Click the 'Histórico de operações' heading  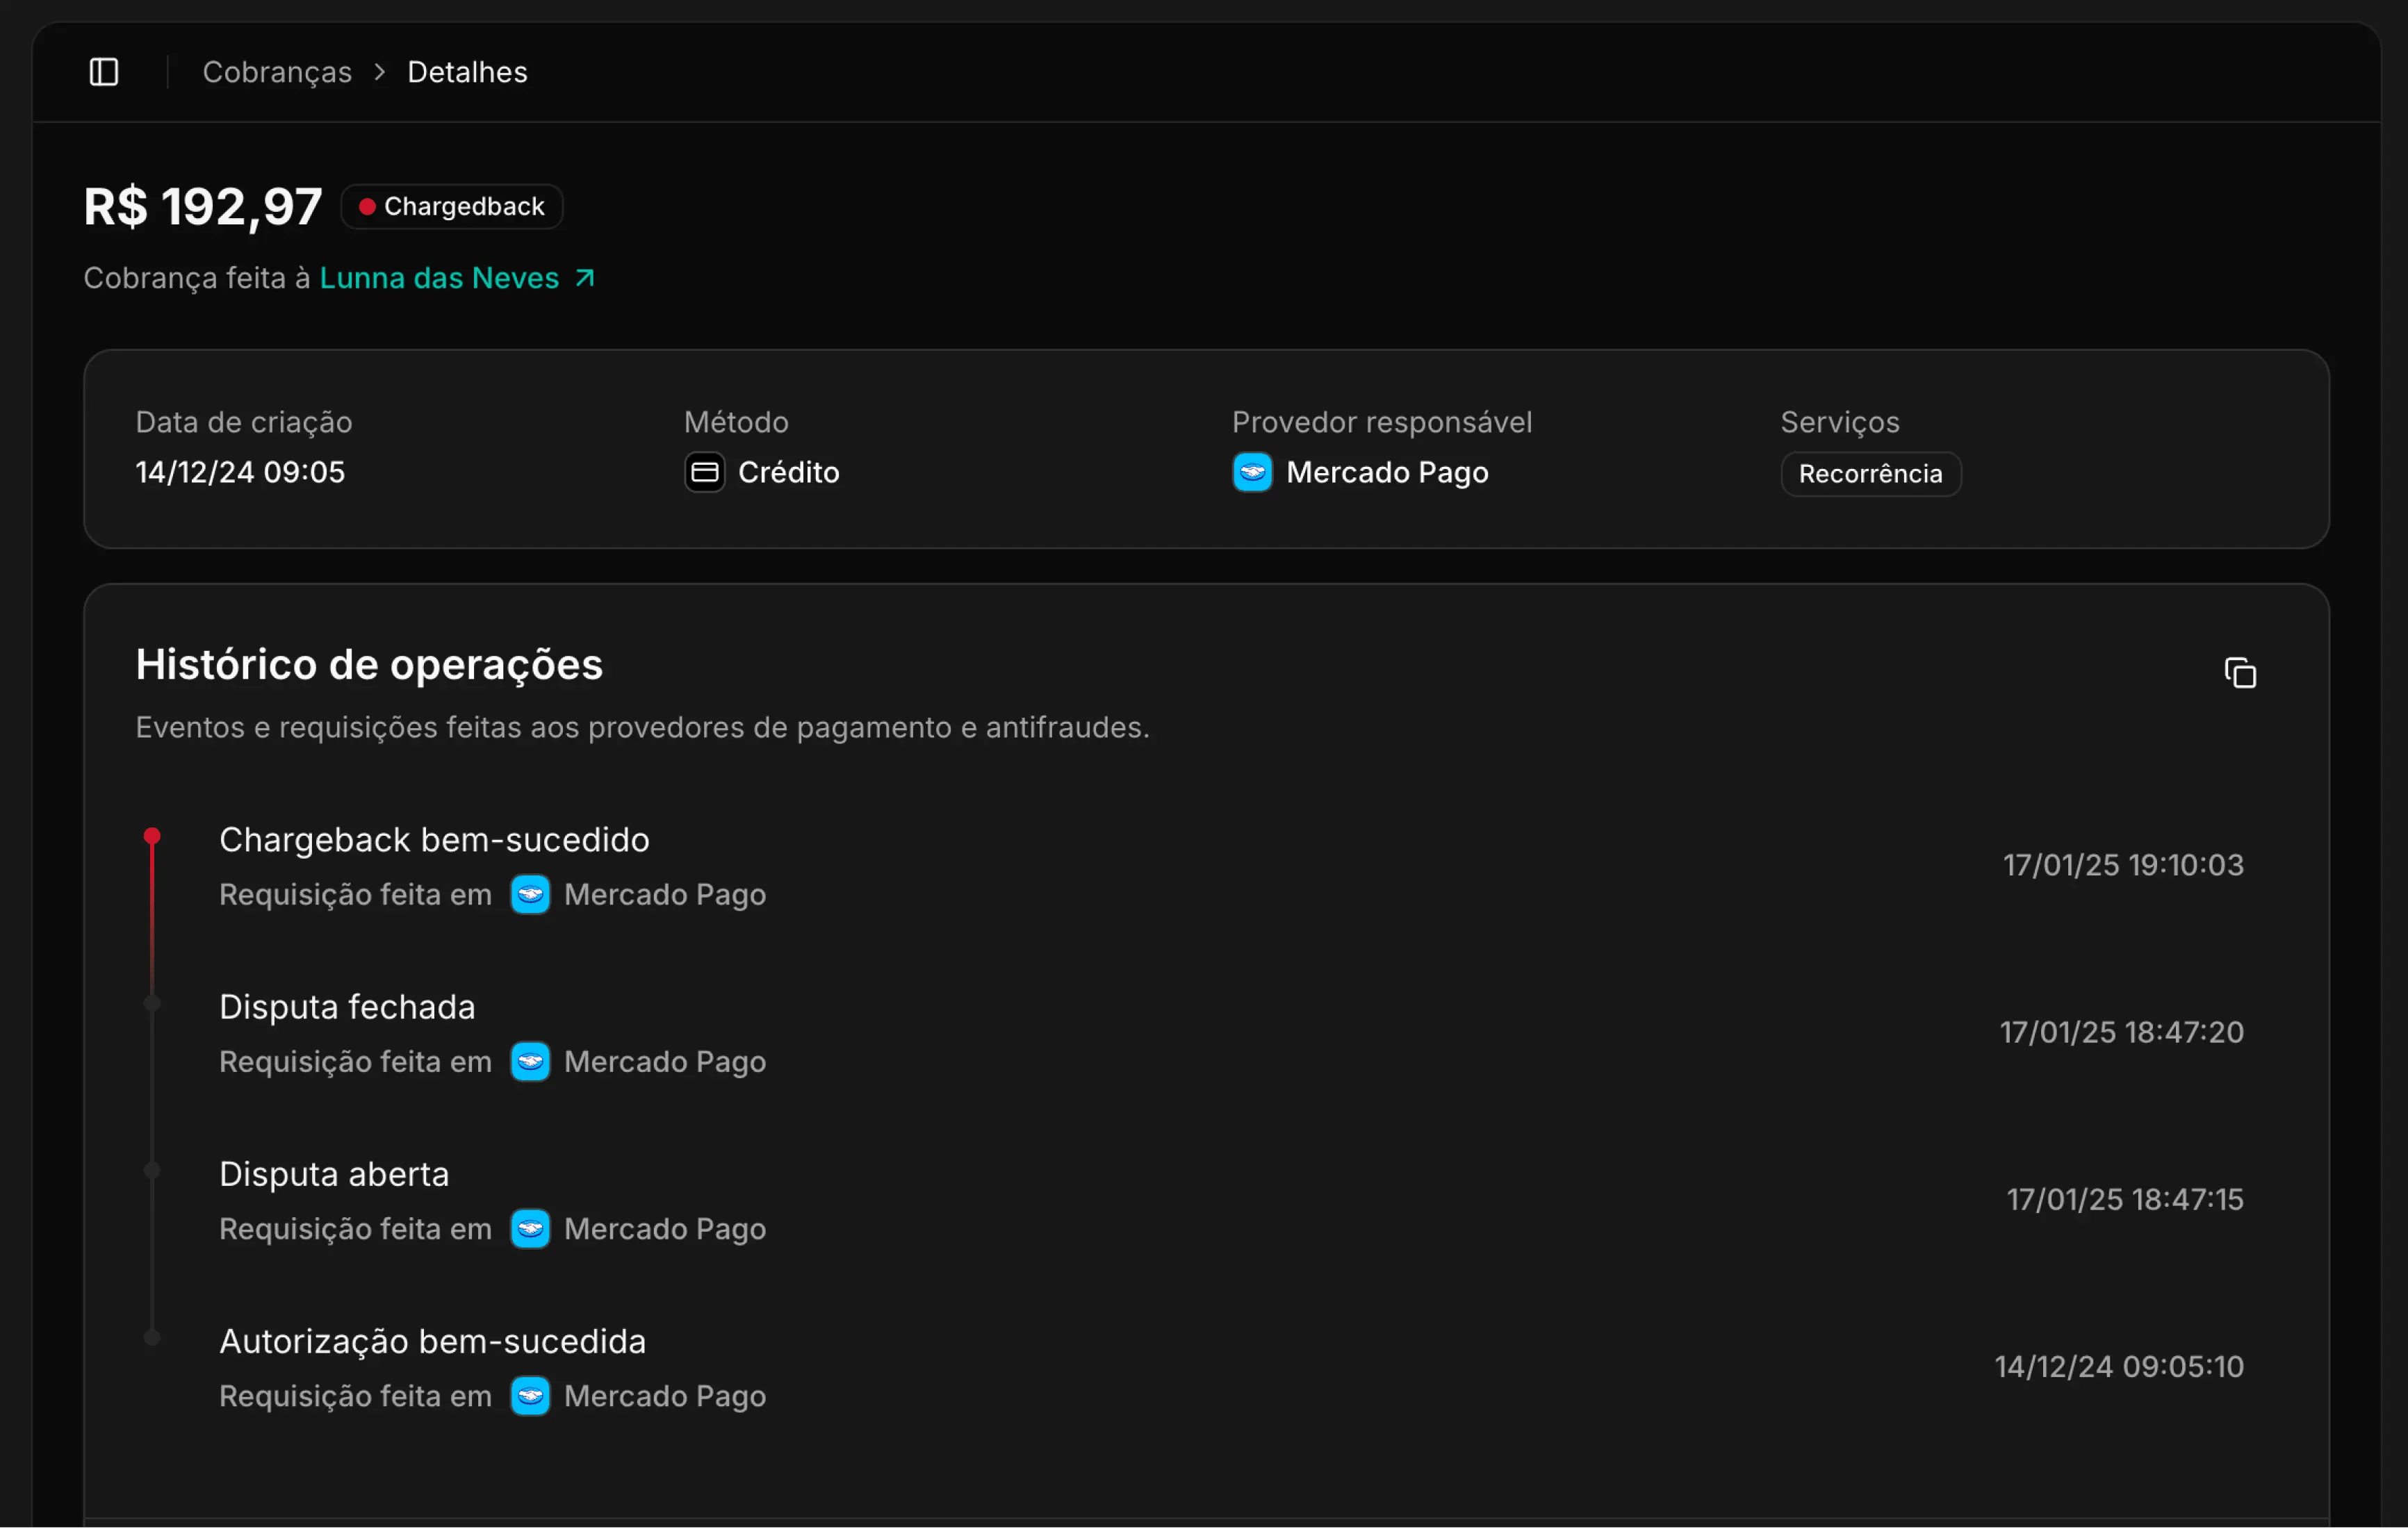click(x=369, y=665)
